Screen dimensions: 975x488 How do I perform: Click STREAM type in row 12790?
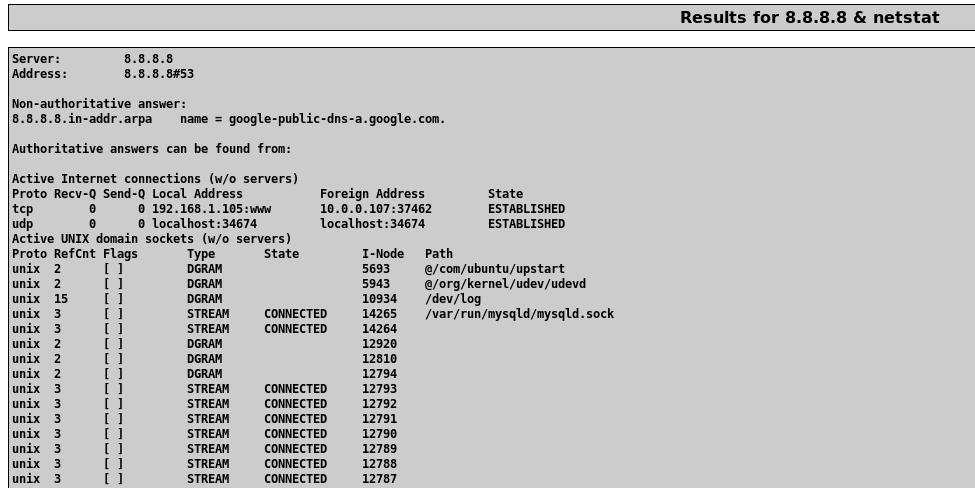click(208, 434)
